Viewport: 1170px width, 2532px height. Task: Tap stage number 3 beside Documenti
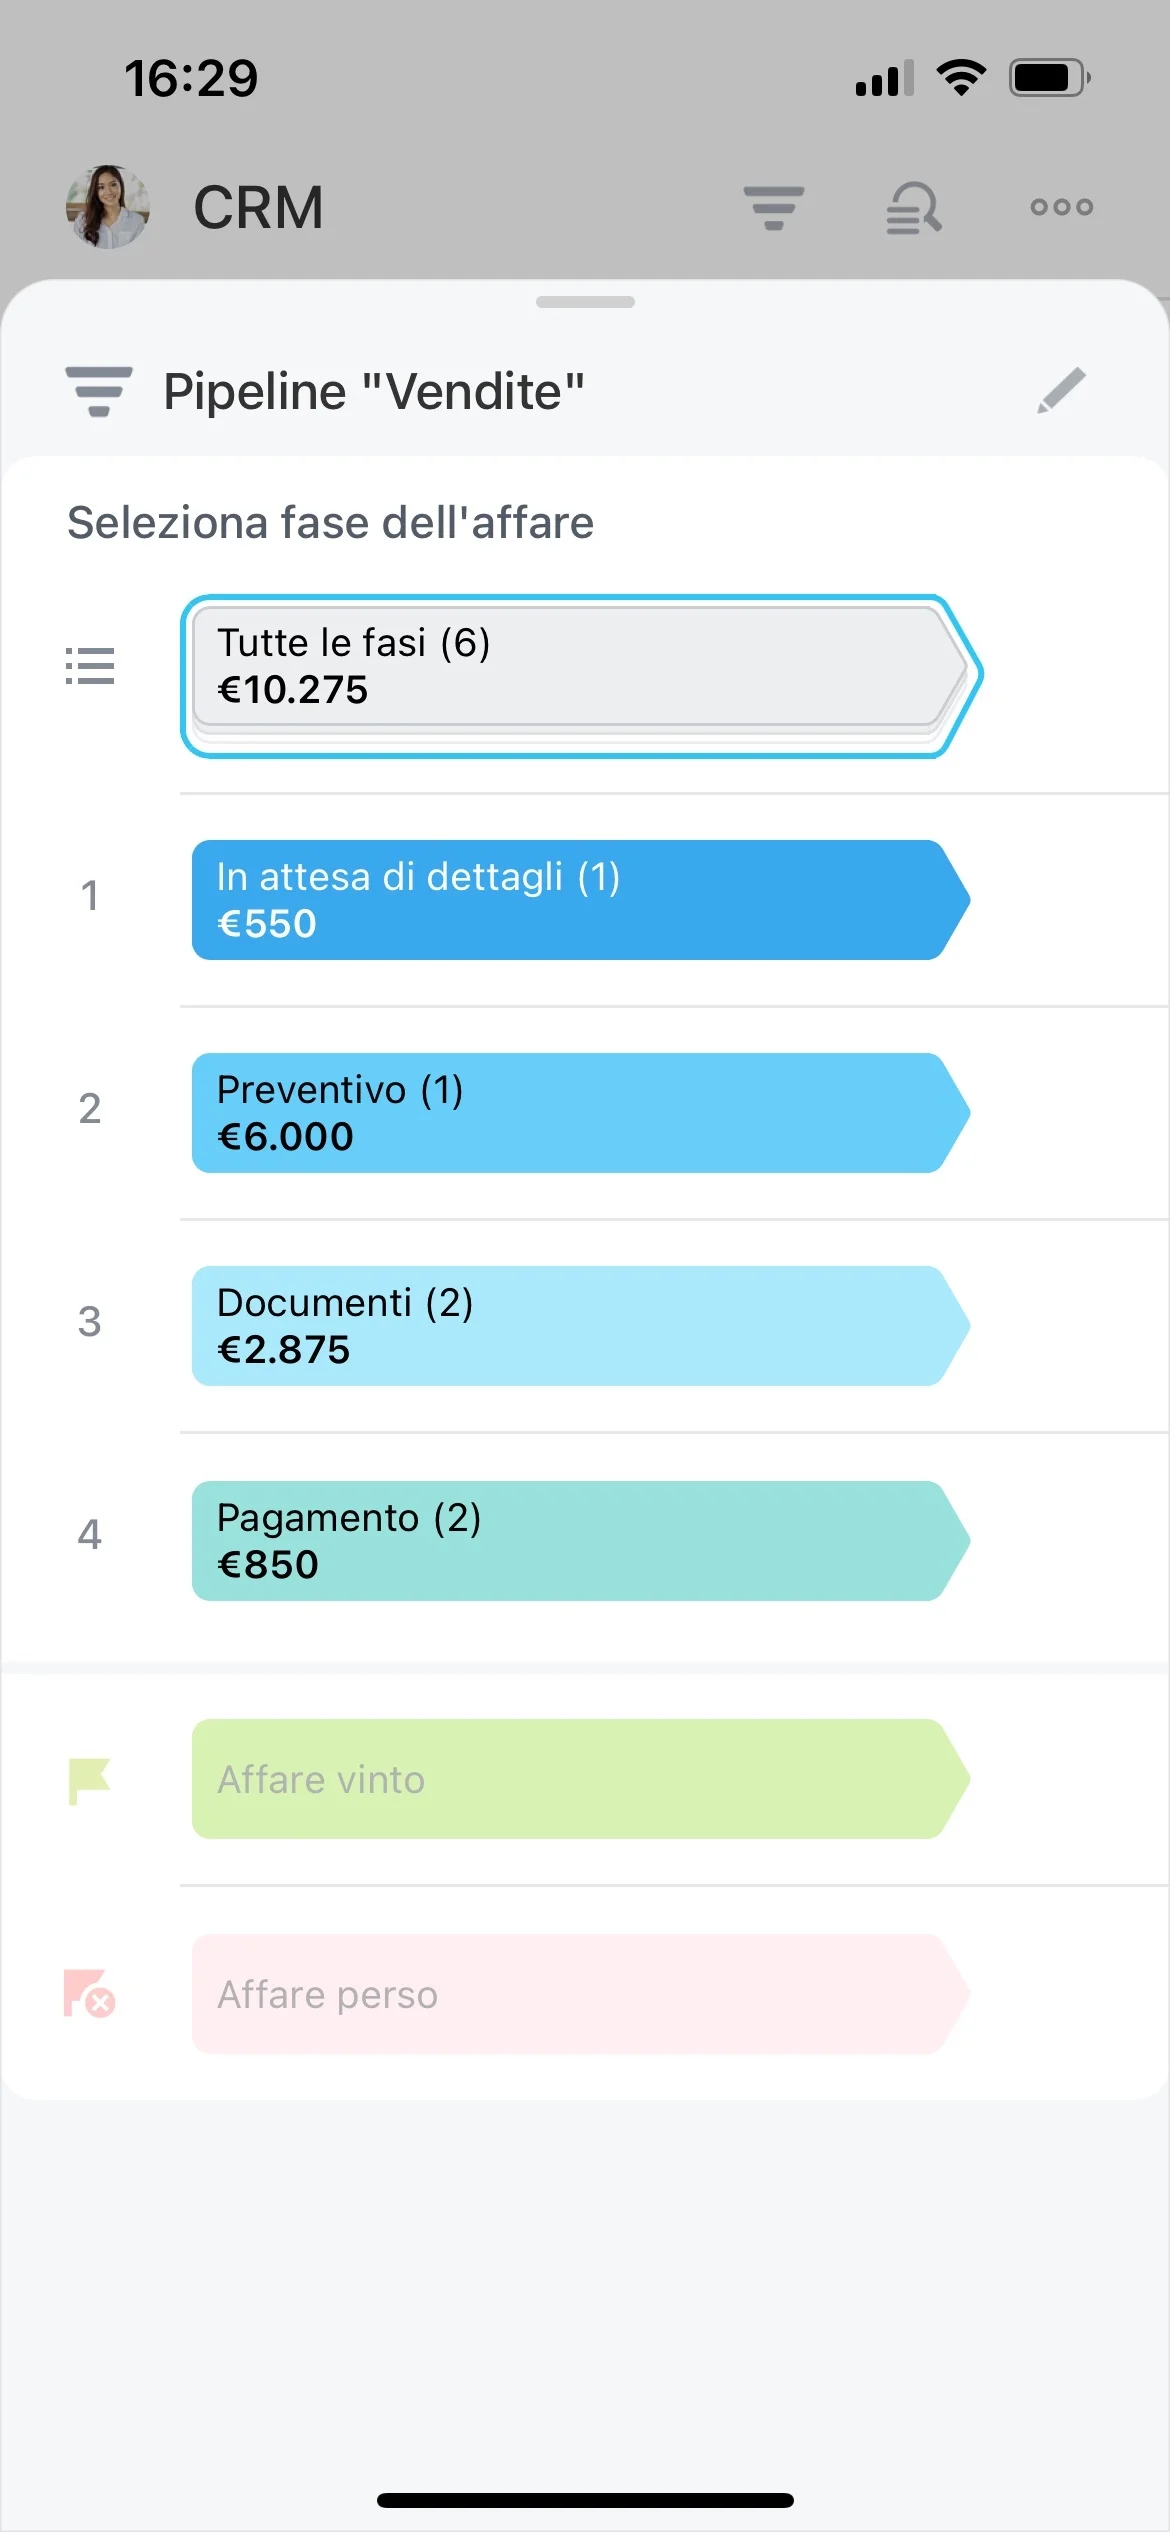pos(90,1322)
